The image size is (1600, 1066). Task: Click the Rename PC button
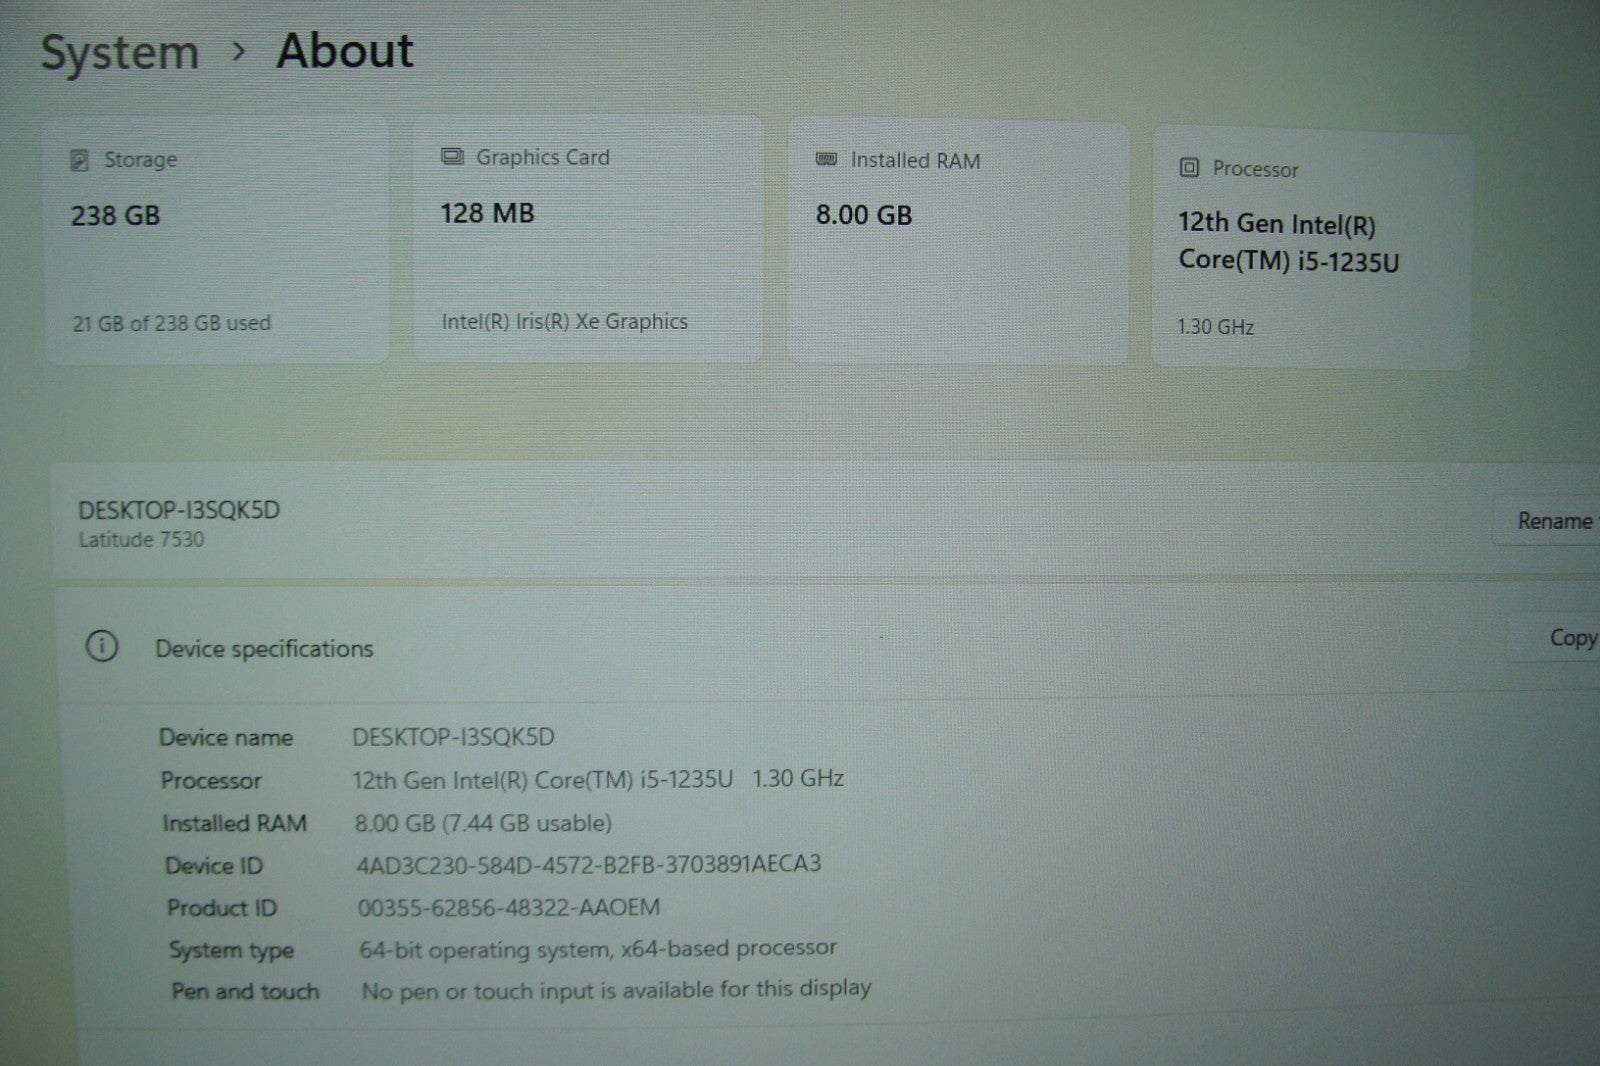point(1553,521)
